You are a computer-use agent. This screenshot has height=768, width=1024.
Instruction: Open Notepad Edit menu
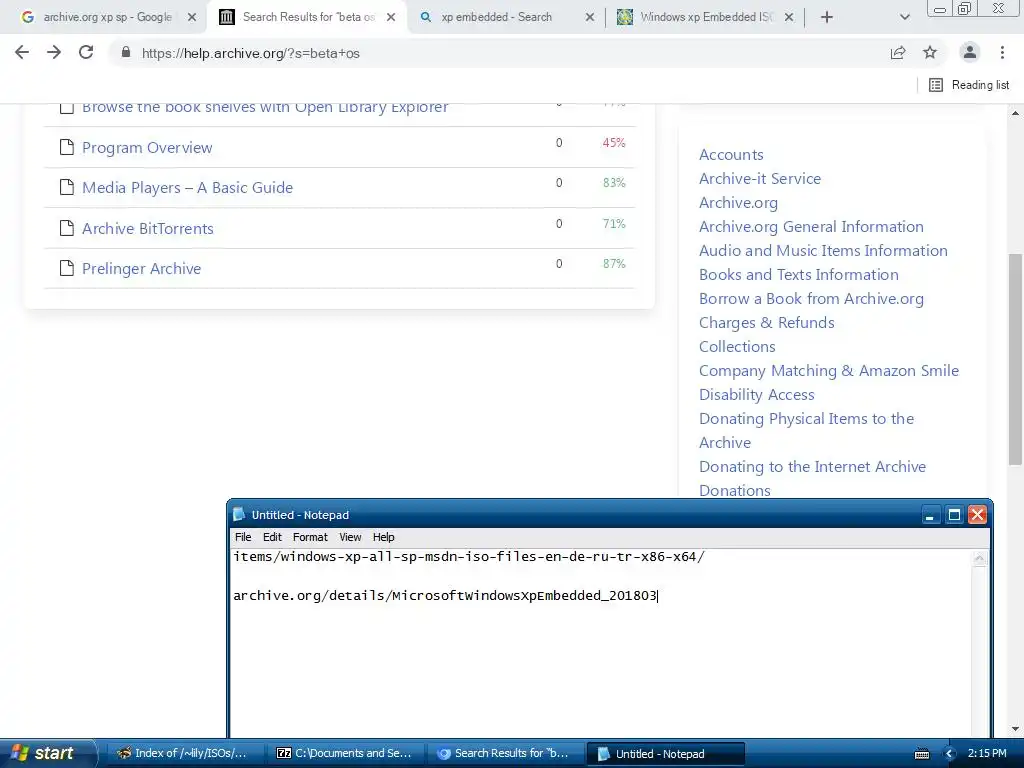272,537
